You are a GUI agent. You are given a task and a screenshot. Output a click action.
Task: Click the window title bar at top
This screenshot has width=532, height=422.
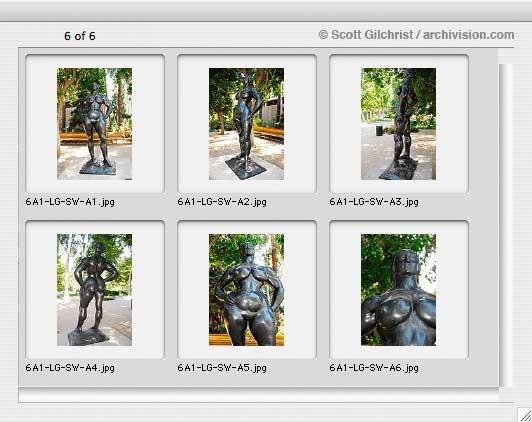point(266,11)
